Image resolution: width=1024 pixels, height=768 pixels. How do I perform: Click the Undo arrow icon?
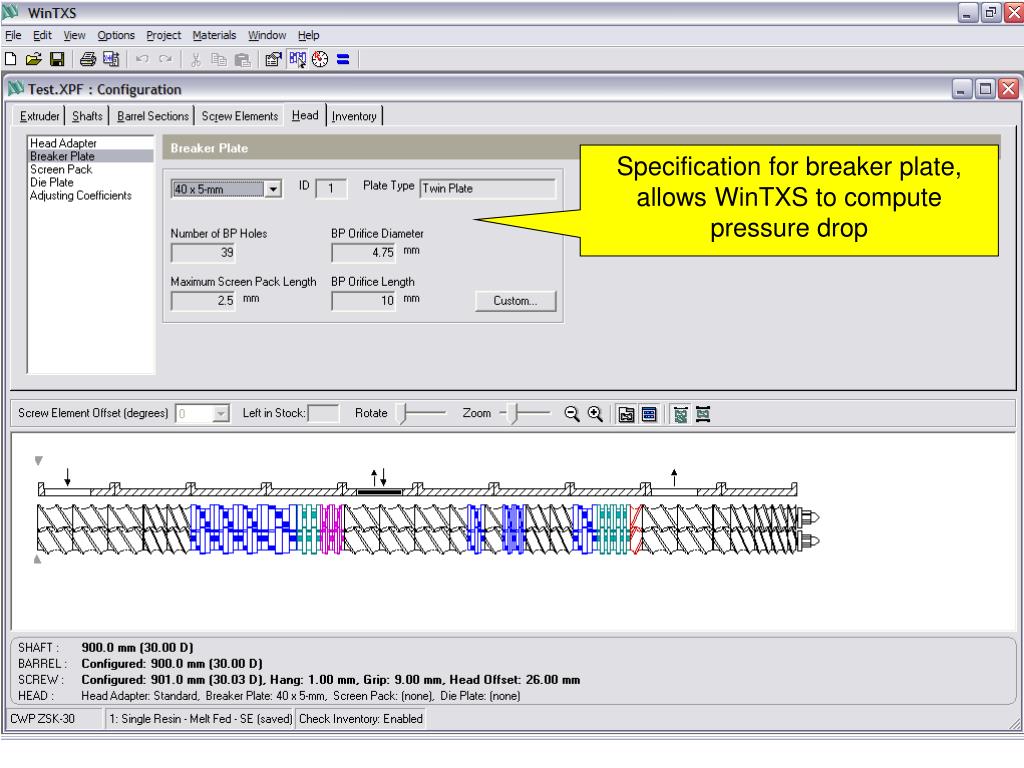point(142,59)
